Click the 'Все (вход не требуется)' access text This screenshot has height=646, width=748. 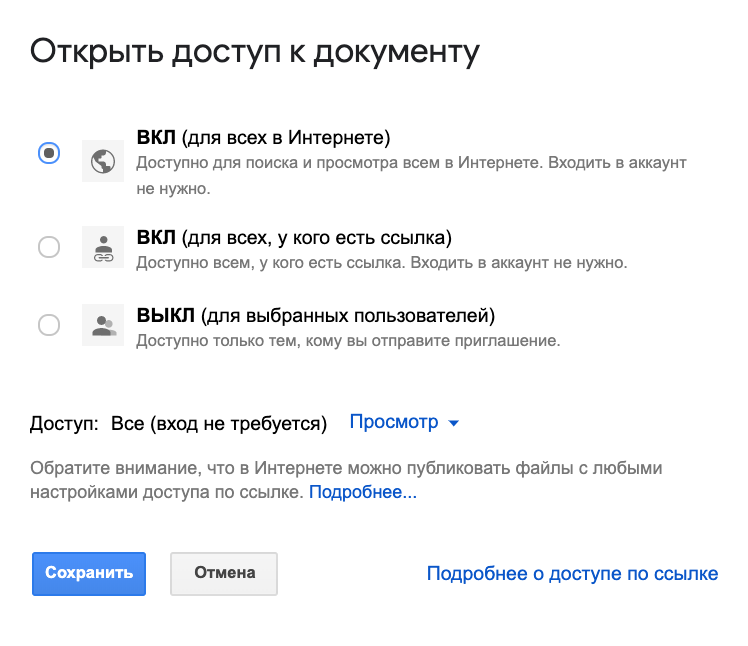pos(219,424)
